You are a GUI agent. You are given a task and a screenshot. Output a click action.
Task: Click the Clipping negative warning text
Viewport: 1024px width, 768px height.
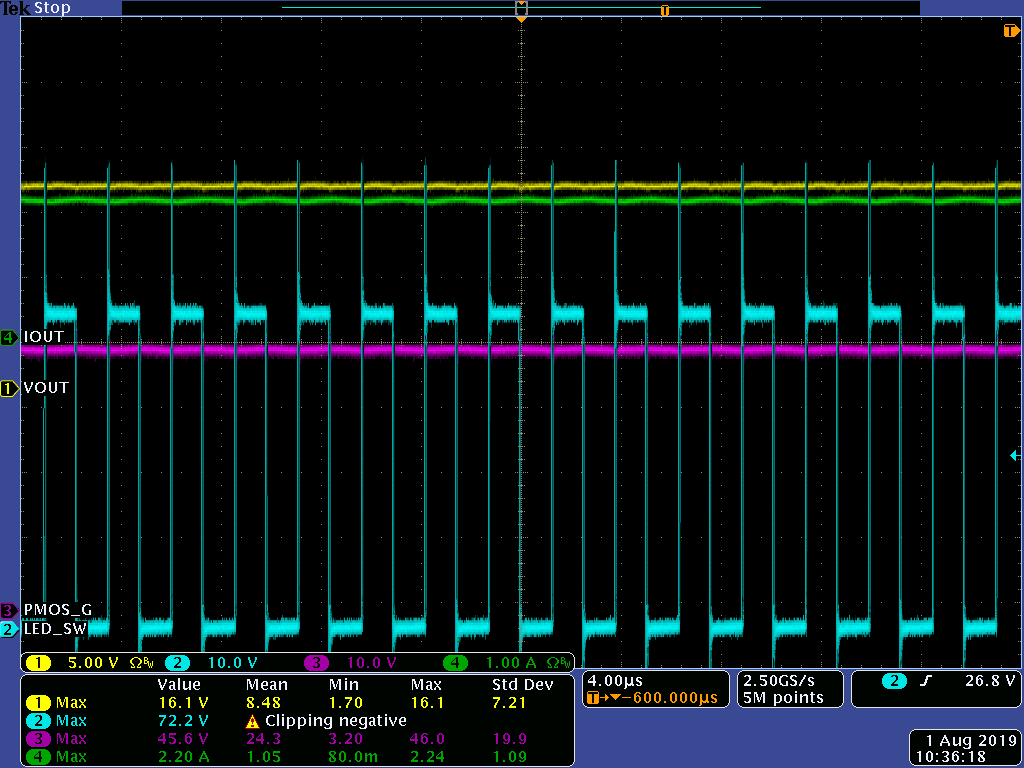[x=336, y=721]
